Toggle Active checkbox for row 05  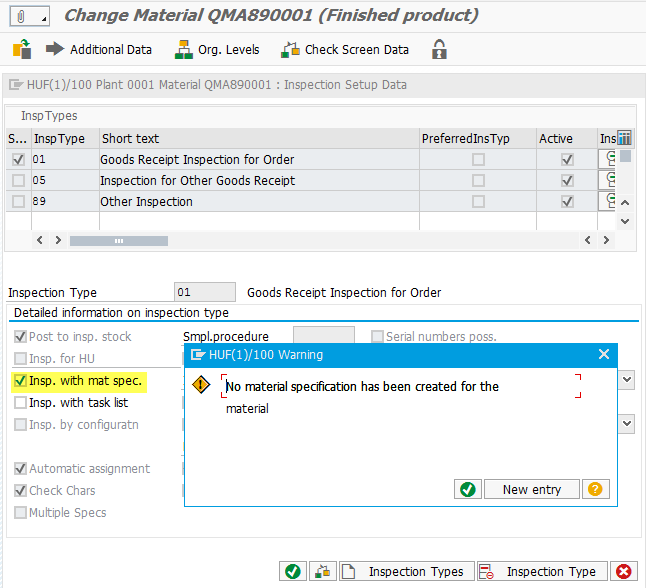[567, 180]
